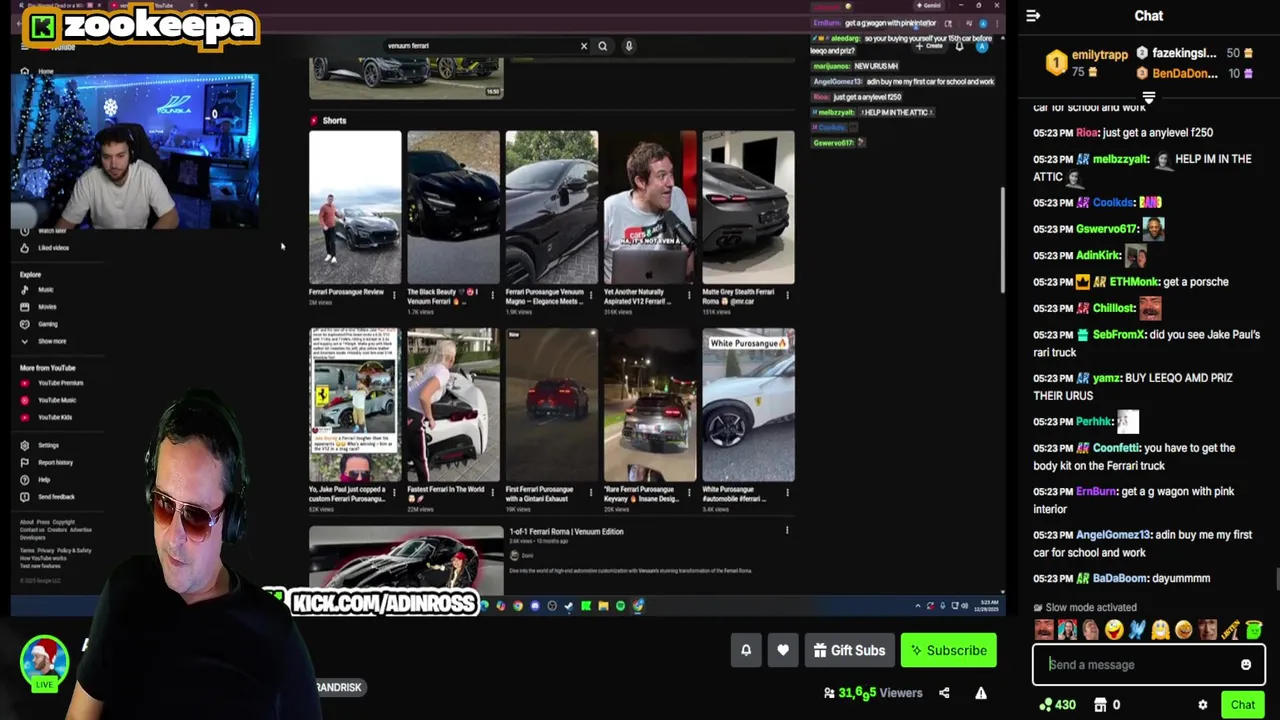Click username Coonfetti in chat
This screenshot has width=1280, height=720.
(x=1114, y=448)
